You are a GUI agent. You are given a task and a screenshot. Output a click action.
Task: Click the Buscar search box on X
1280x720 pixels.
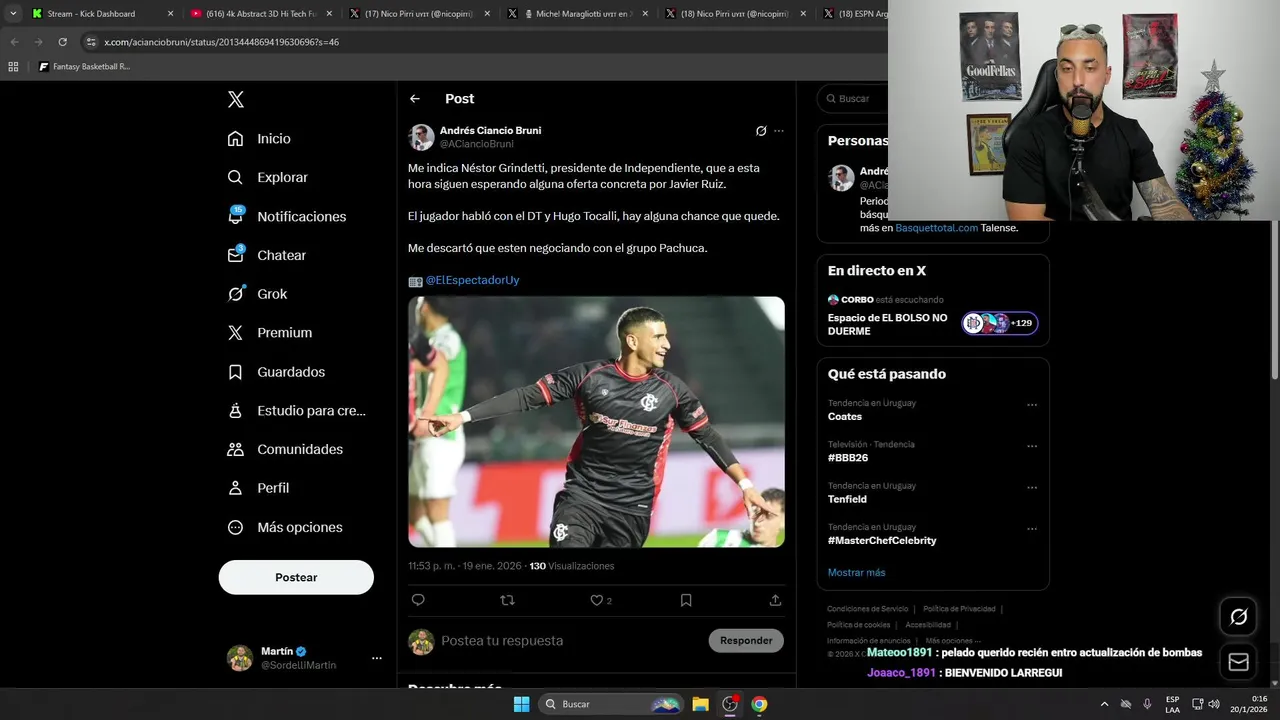(x=855, y=99)
